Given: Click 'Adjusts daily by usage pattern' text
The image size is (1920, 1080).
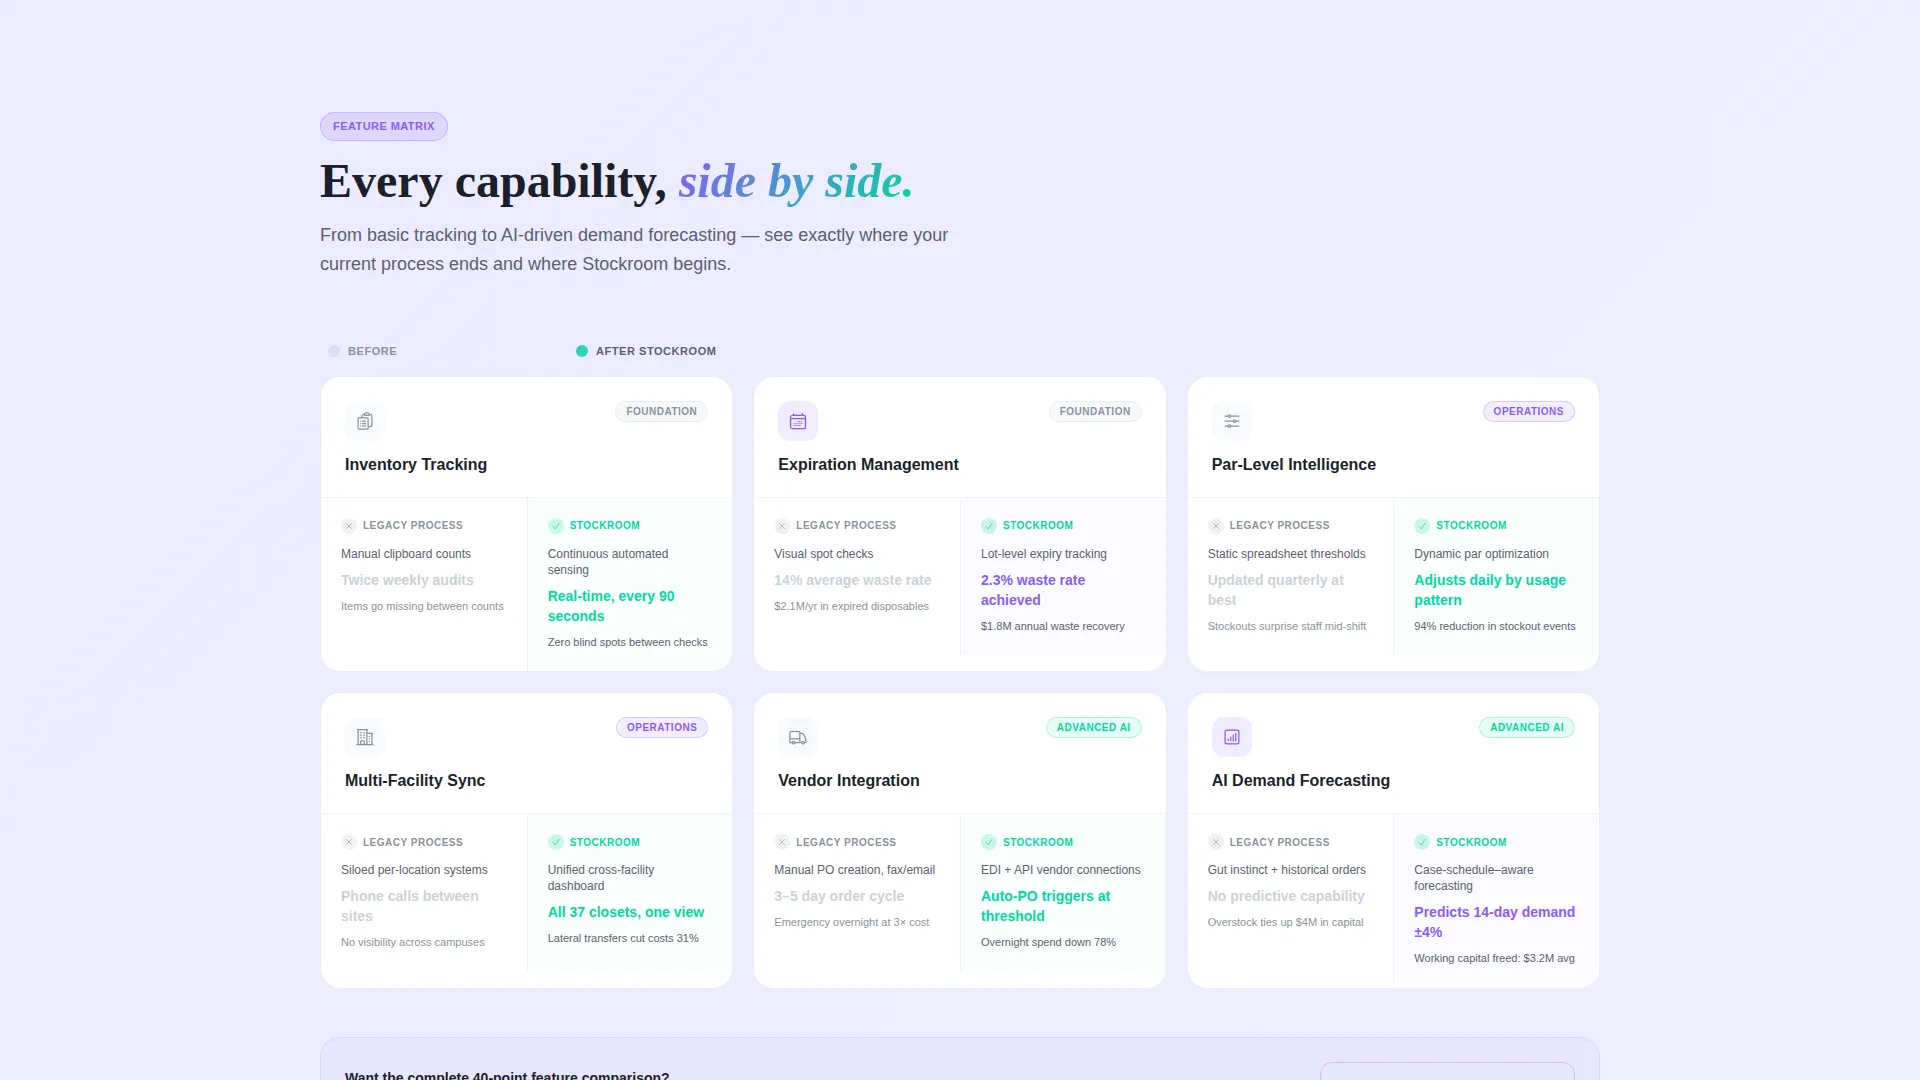Looking at the screenshot, I should pos(1490,590).
